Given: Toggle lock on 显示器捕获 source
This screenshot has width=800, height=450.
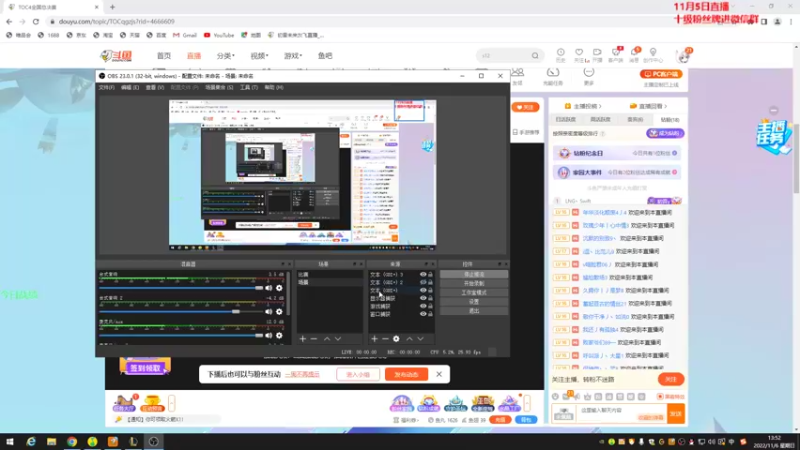Looking at the screenshot, I should point(431,298).
